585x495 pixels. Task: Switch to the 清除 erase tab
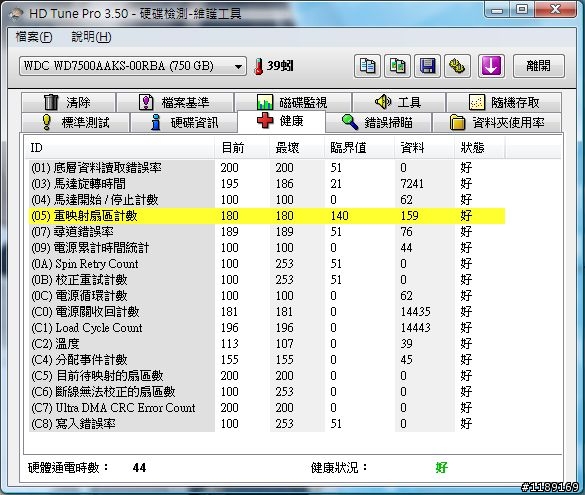click(x=68, y=102)
